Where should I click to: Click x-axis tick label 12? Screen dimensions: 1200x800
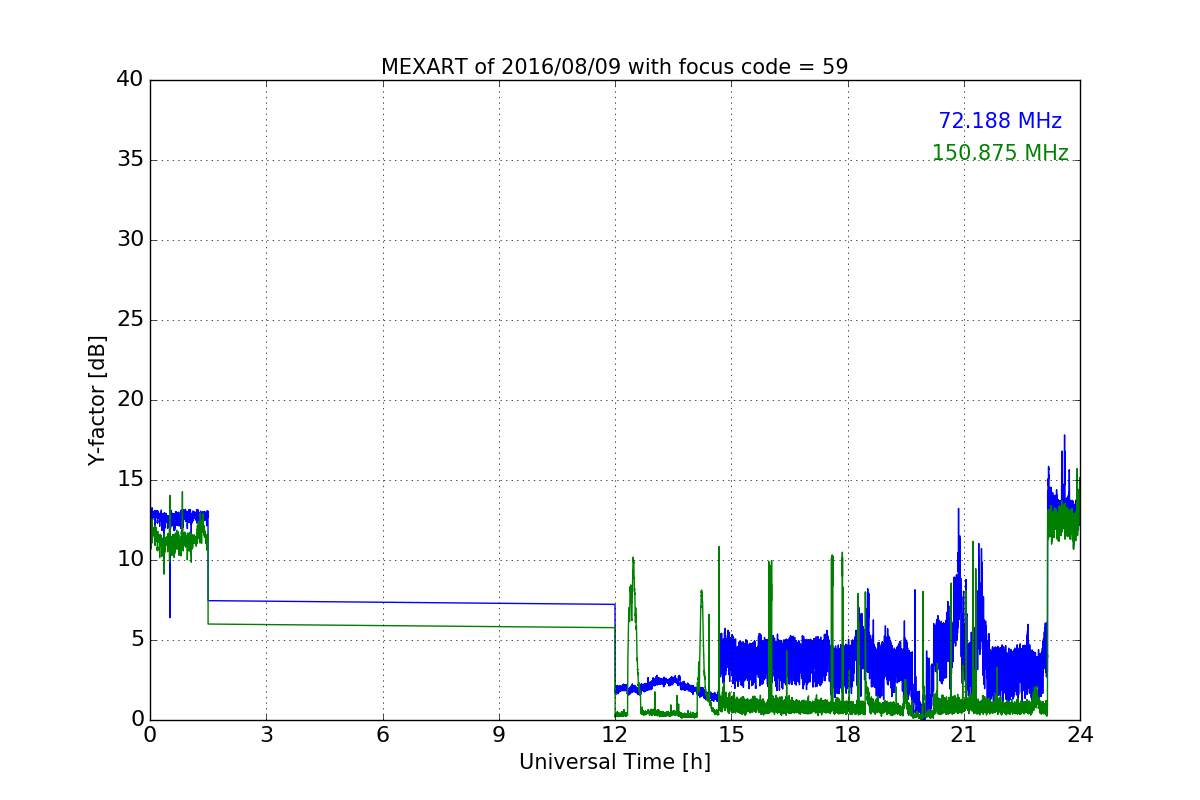coord(615,735)
